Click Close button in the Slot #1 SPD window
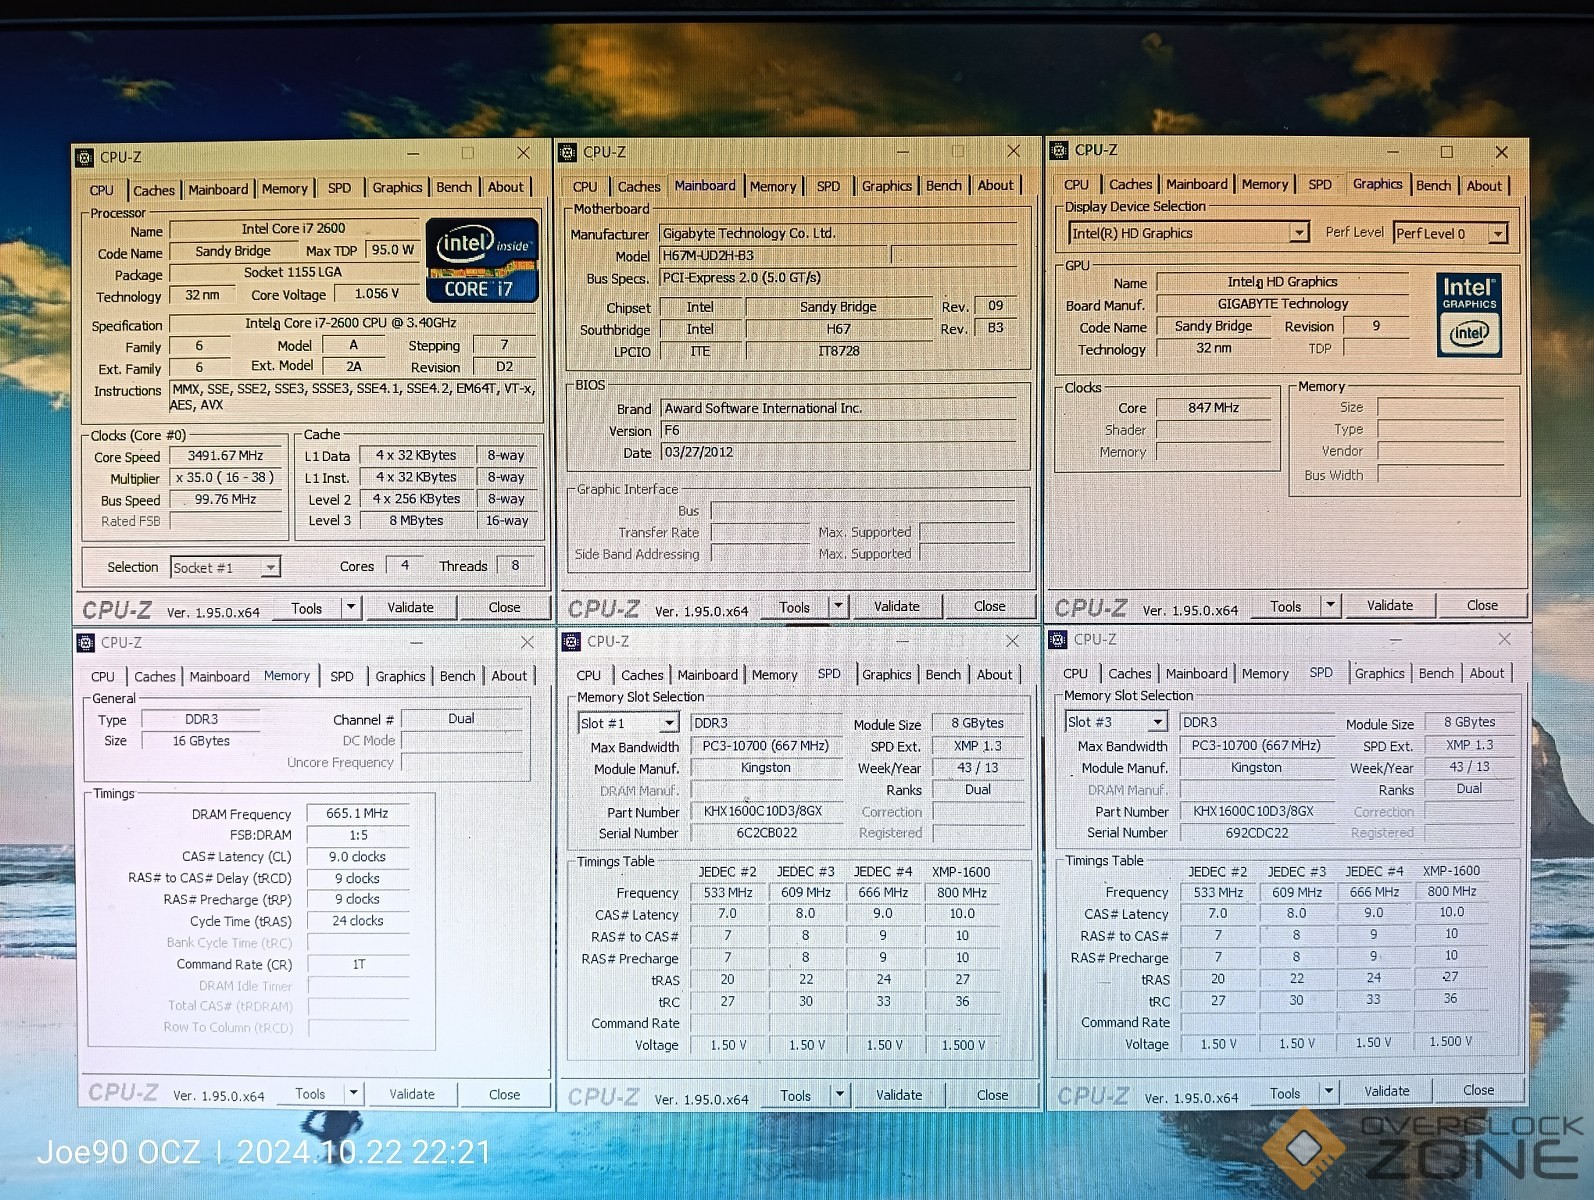 coord(992,1095)
